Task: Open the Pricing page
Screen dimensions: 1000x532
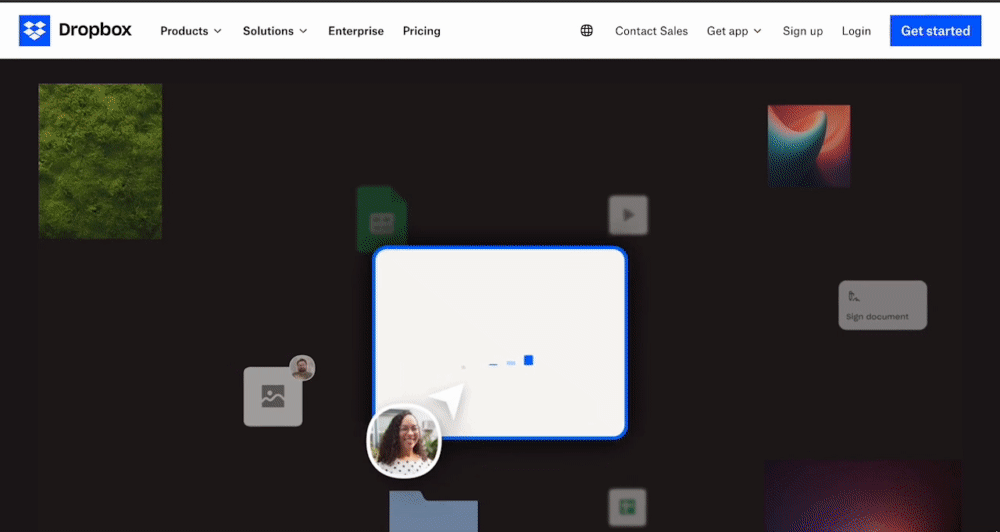Action: click(x=422, y=31)
